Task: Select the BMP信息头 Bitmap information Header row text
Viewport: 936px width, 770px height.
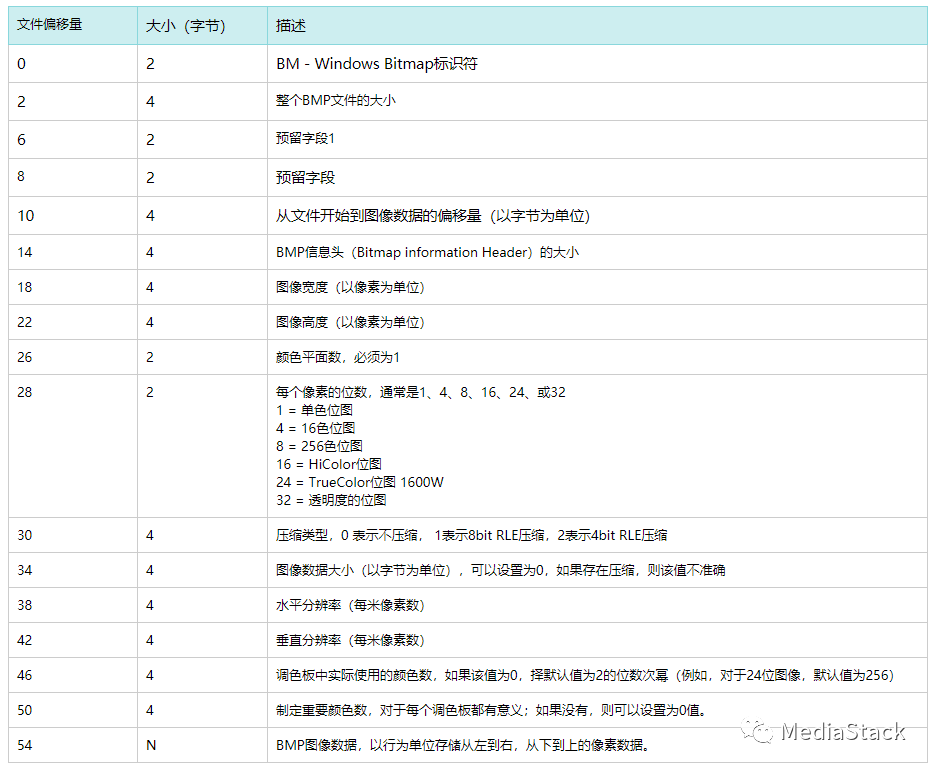Action: (427, 252)
